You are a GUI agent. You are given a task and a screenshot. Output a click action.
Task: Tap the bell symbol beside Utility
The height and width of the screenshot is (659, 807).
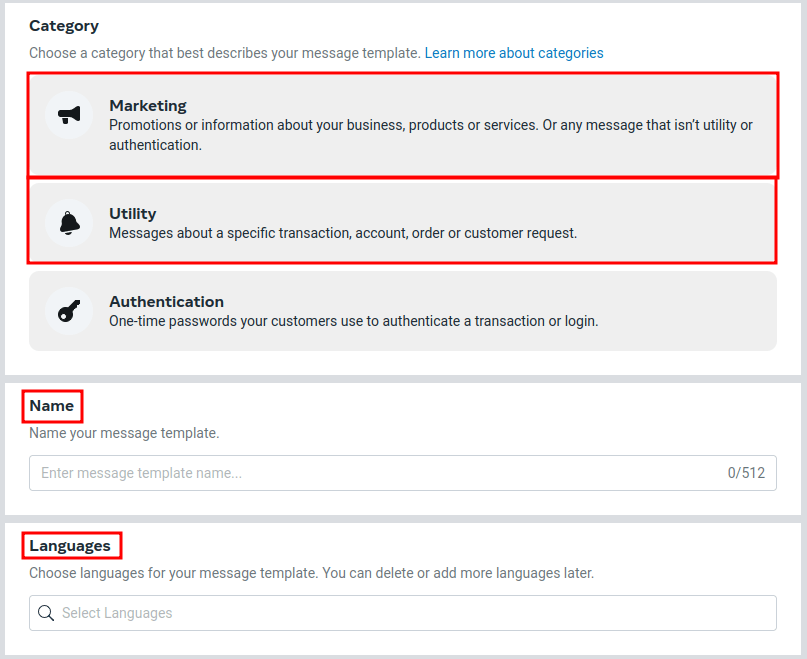[x=68, y=222]
